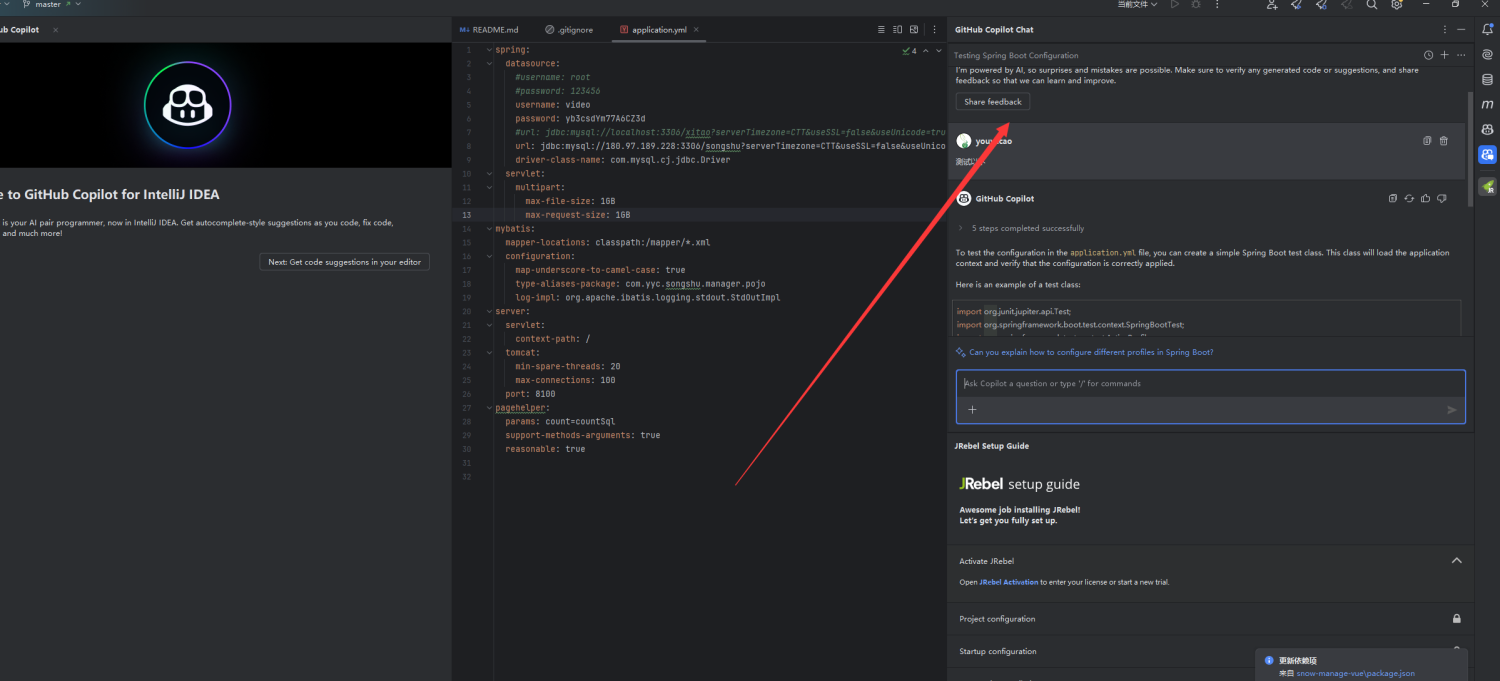1500x681 pixels.
Task: Run the current file with the play icon
Action: point(1173,5)
